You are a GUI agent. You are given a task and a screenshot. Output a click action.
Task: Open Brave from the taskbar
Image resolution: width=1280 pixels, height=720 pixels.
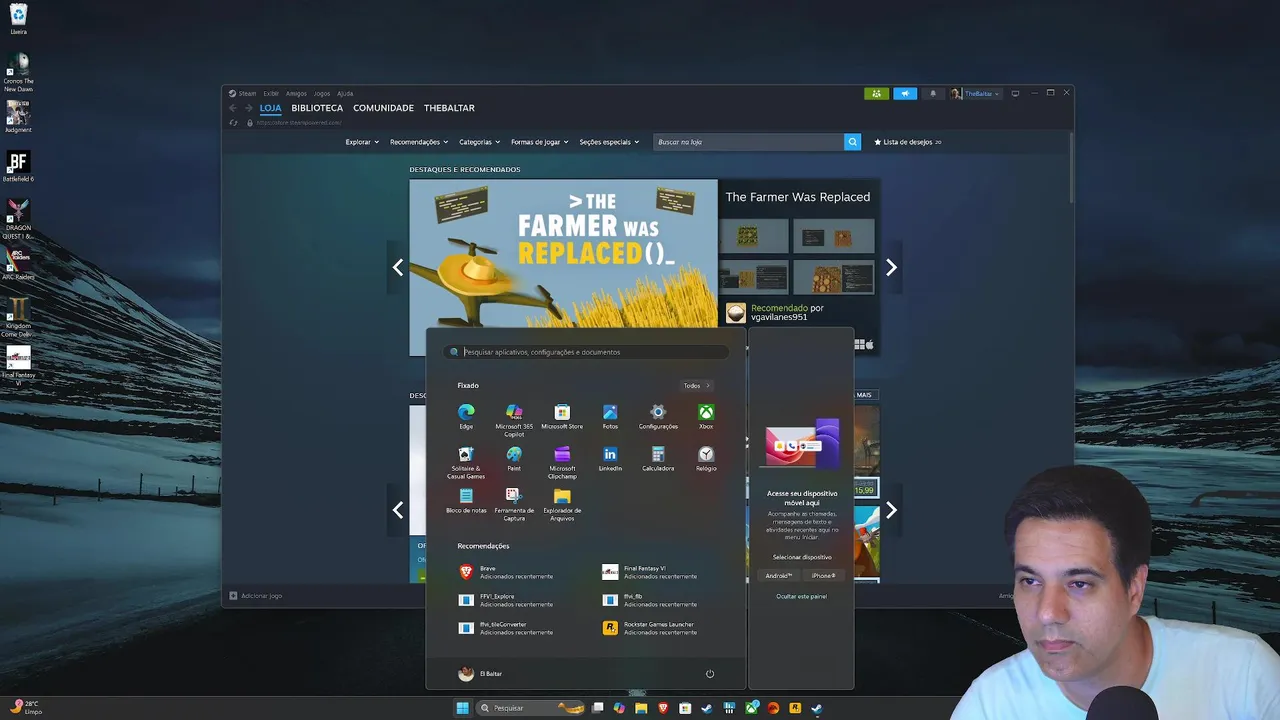coord(663,708)
